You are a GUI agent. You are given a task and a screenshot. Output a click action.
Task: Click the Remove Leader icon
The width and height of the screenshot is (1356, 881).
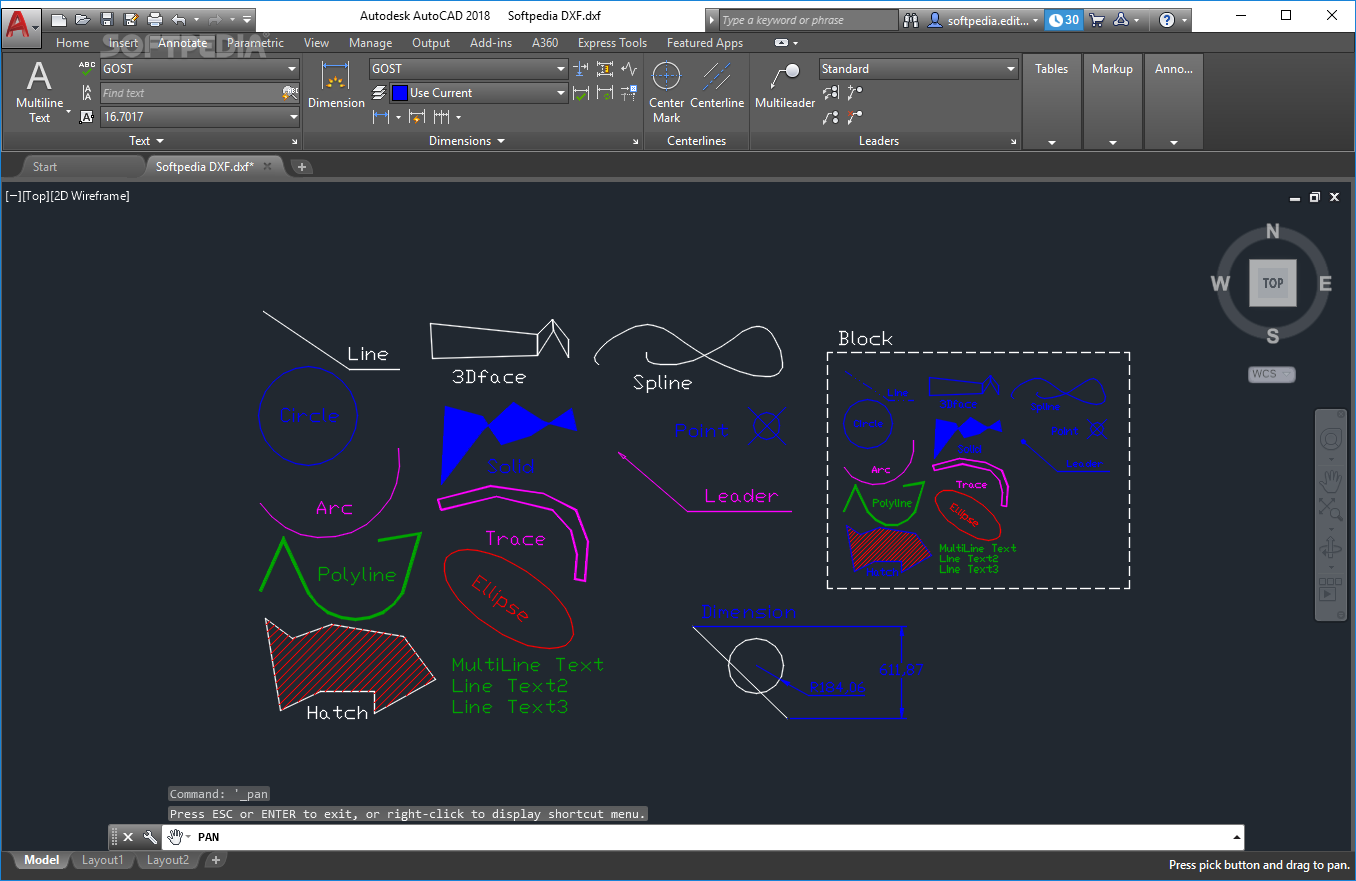tap(855, 117)
